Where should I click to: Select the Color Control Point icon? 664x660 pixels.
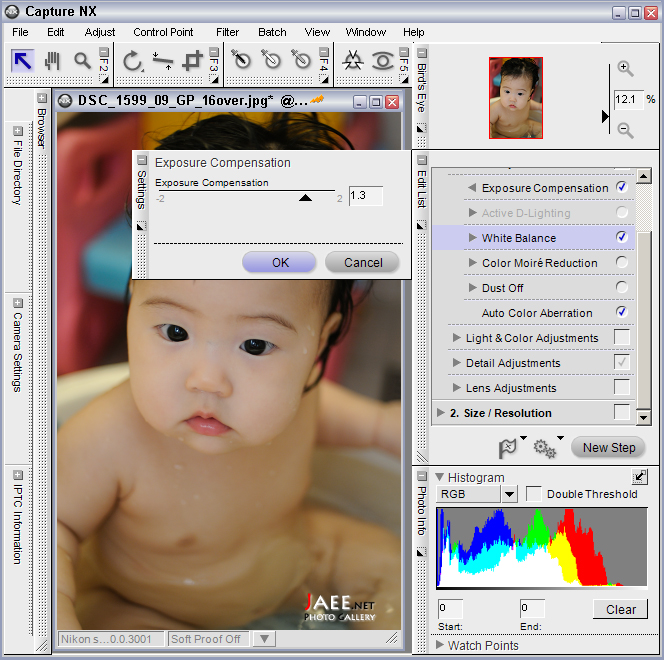coord(240,61)
